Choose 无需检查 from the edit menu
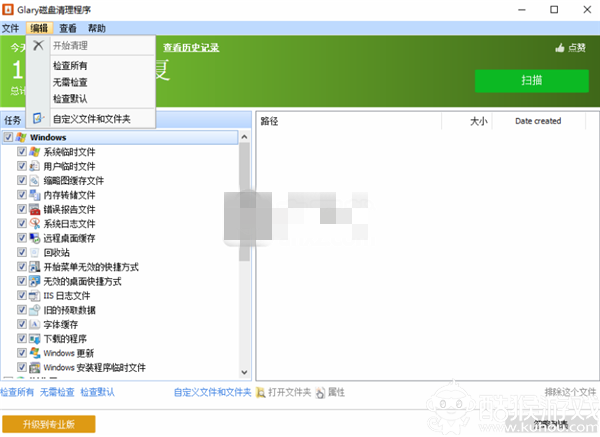The width and height of the screenshot is (600, 437). [103, 82]
